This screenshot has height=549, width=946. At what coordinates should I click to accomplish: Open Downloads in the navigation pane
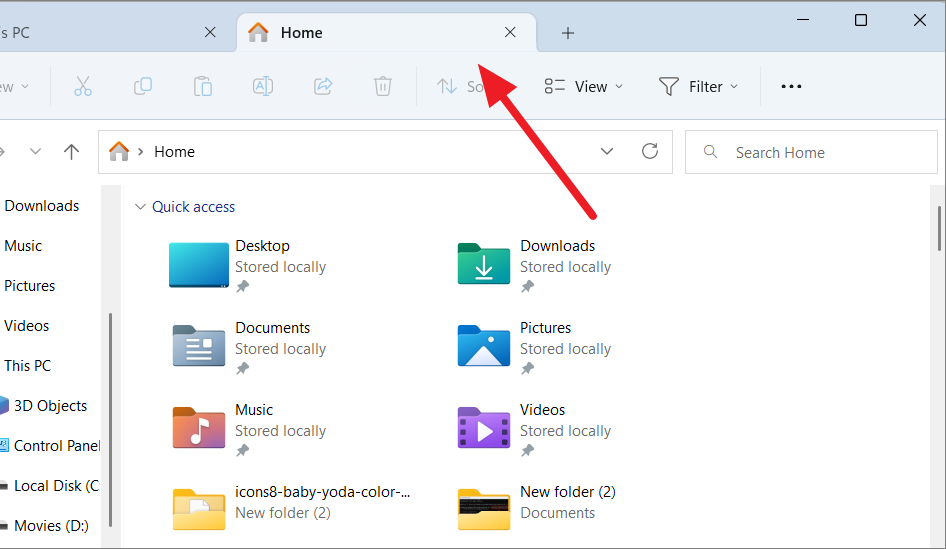(x=42, y=206)
